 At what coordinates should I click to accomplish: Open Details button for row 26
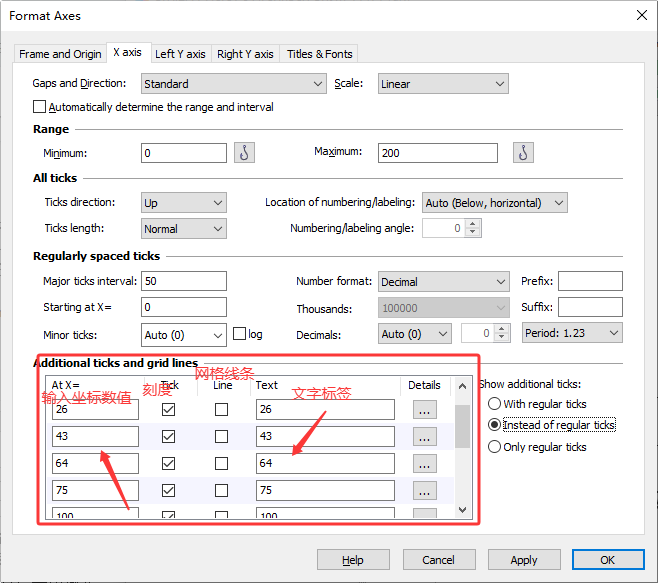(424, 410)
